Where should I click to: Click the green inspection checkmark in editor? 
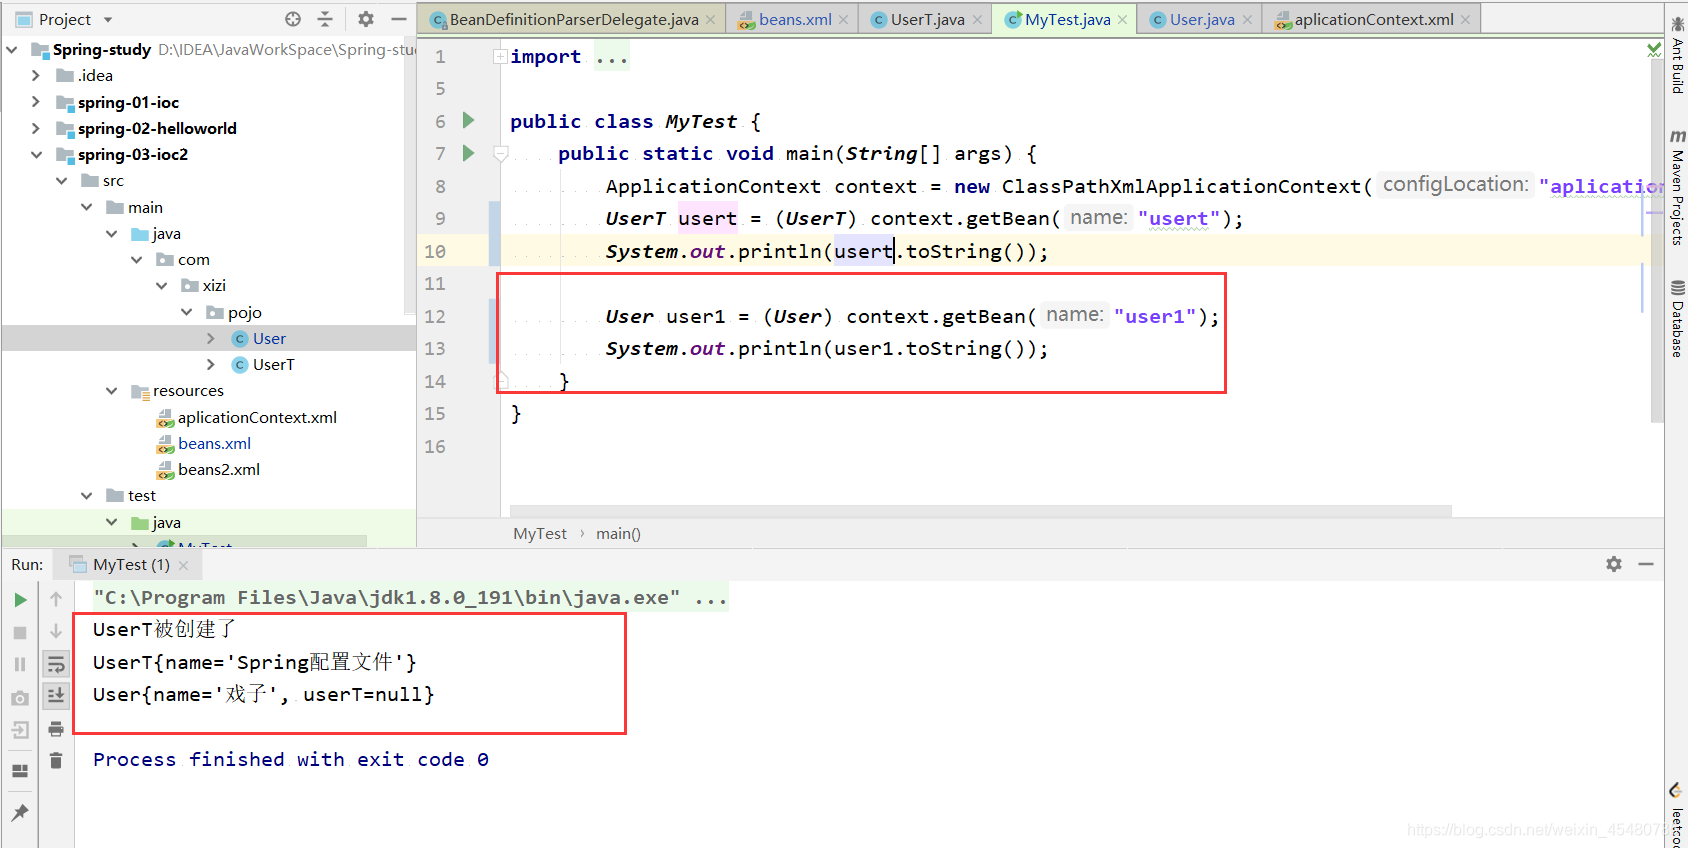pos(1654,49)
